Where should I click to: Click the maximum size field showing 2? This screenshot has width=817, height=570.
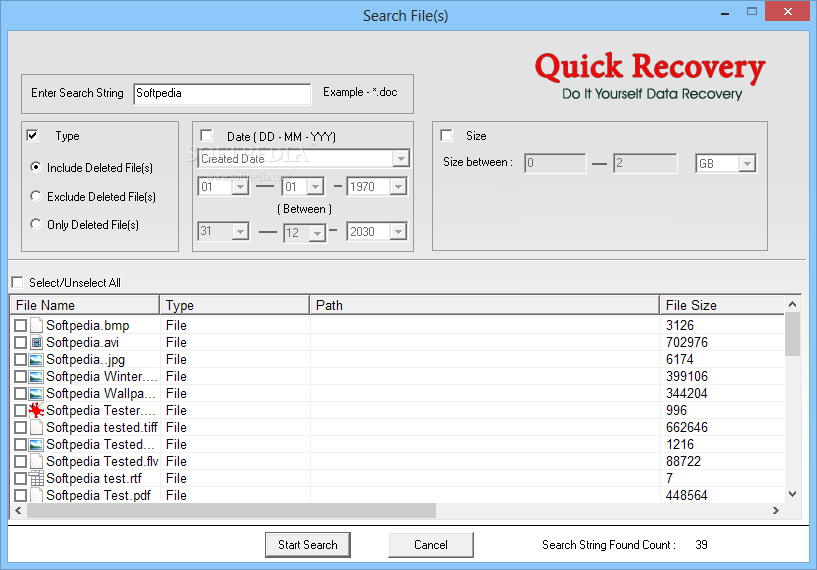point(645,163)
